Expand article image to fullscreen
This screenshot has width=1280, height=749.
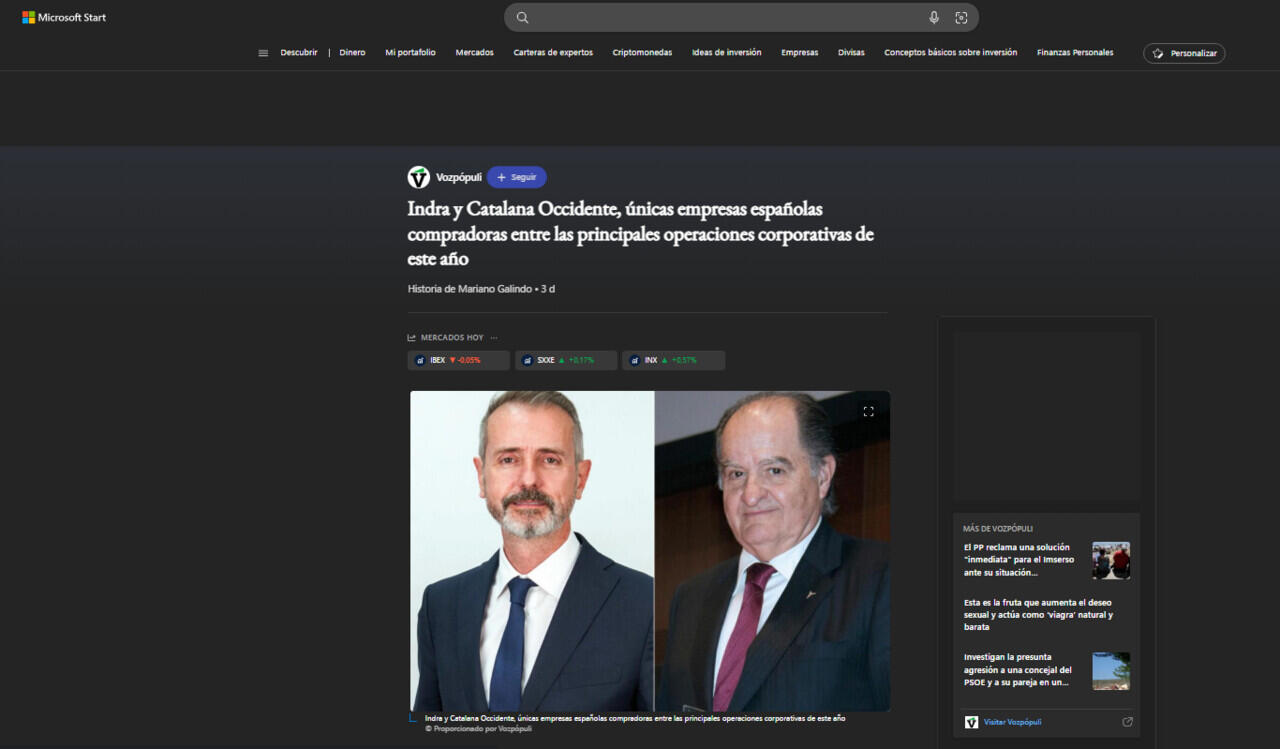pos(868,411)
